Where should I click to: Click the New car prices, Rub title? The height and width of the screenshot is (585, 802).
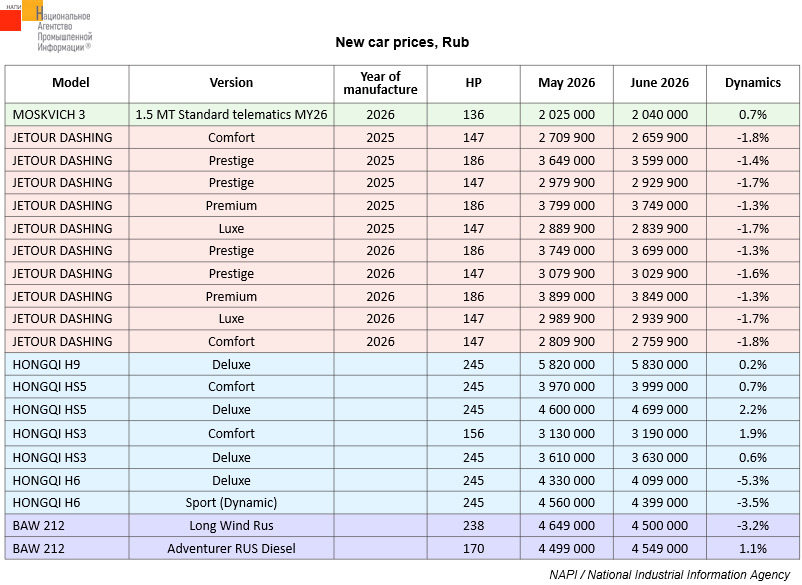(402, 42)
